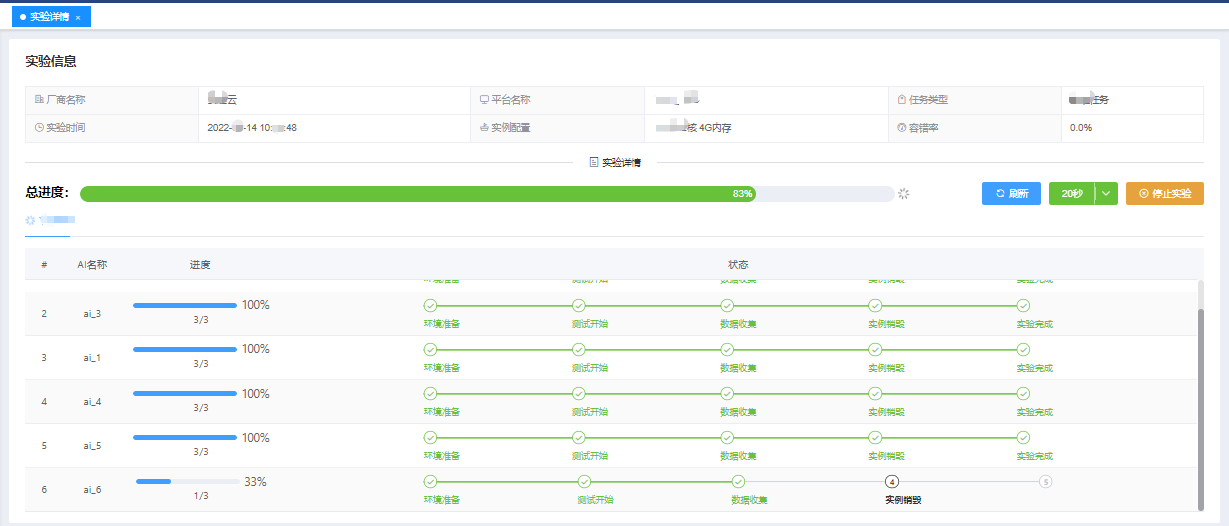Click the loading spinner beside total progress bar
The width and height of the screenshot is (1229, 526).
[x=904, y=194]
